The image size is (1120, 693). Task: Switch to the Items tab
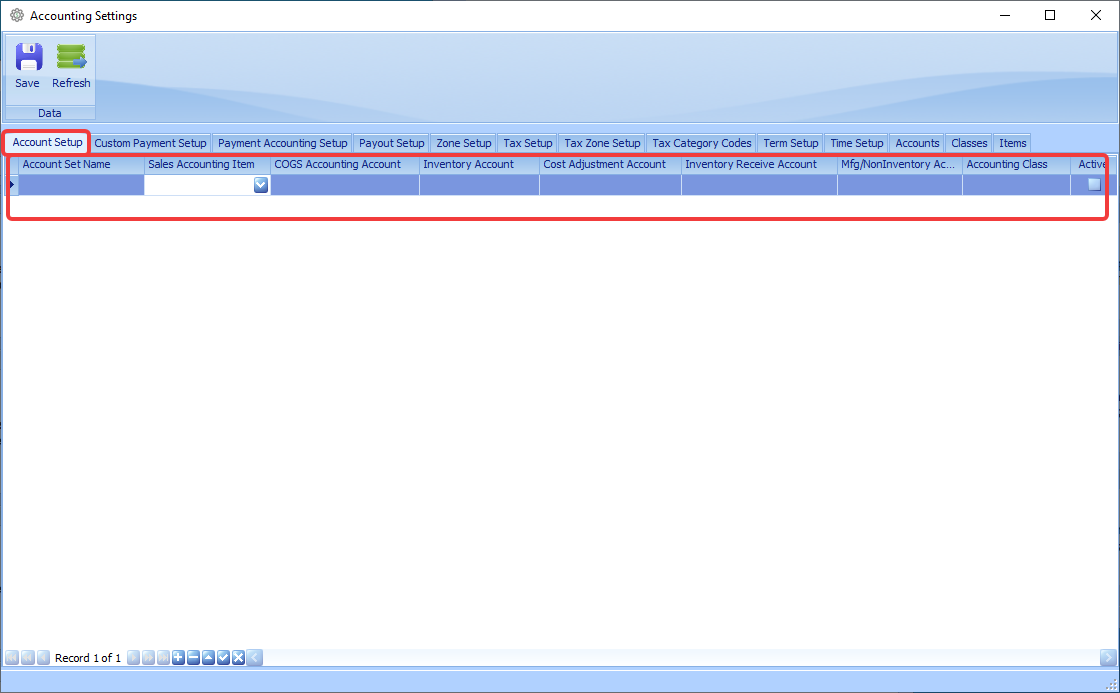(x=1013, y=143)
